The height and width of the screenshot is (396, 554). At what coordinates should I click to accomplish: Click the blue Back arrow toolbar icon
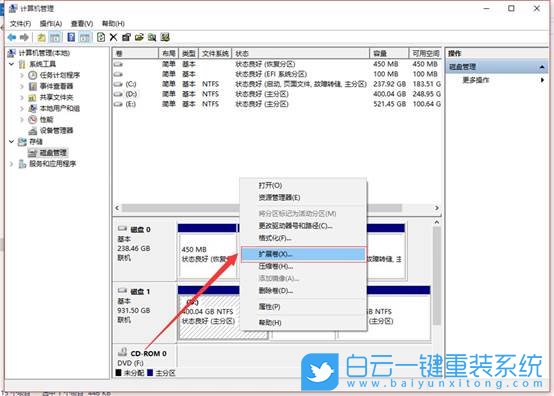pyautogui.click(x=12, y=37)
